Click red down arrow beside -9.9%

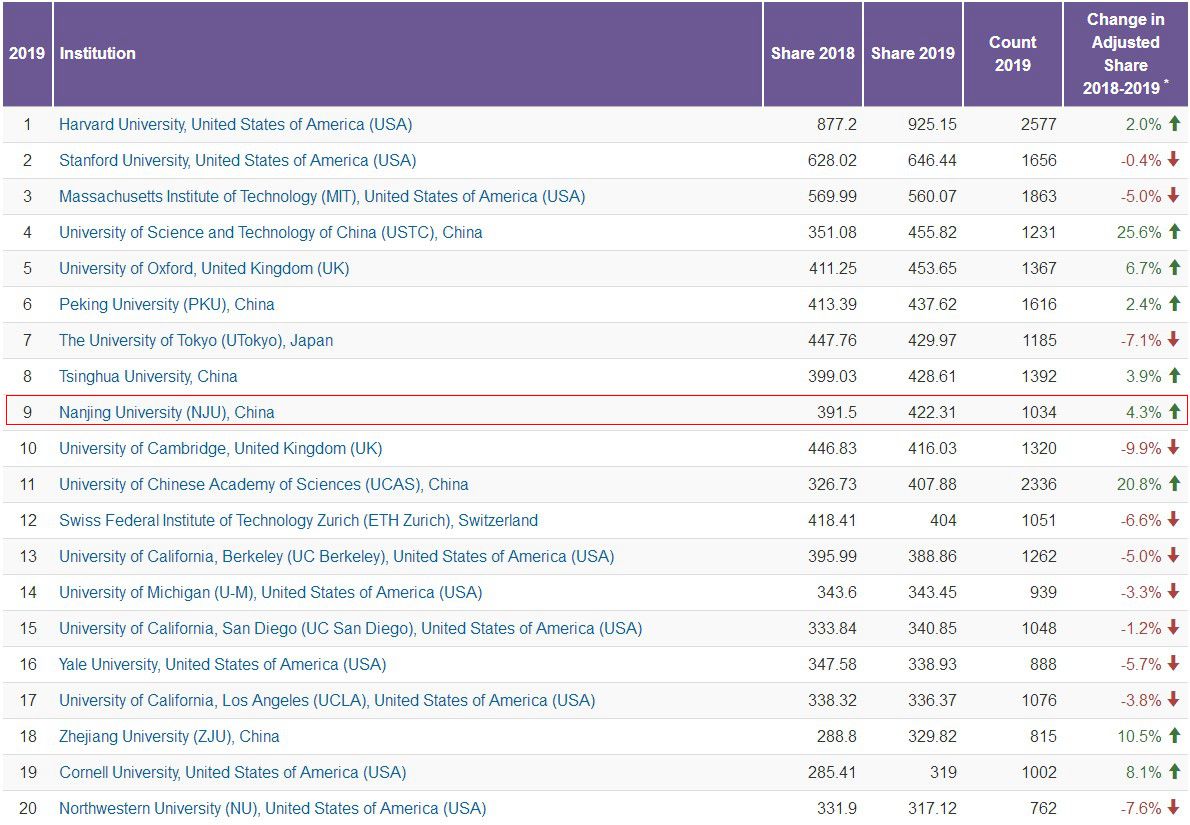(x=1174, y=448)
